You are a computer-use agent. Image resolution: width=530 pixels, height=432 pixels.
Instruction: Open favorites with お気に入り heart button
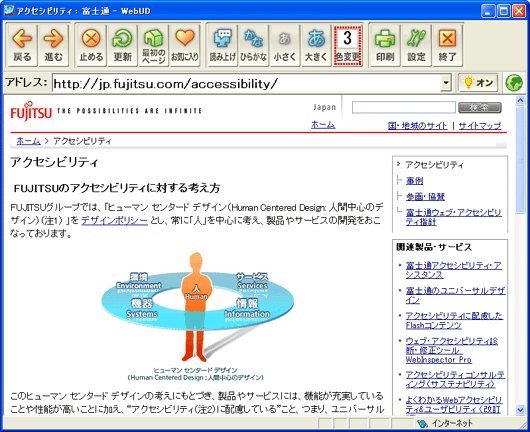185,45
